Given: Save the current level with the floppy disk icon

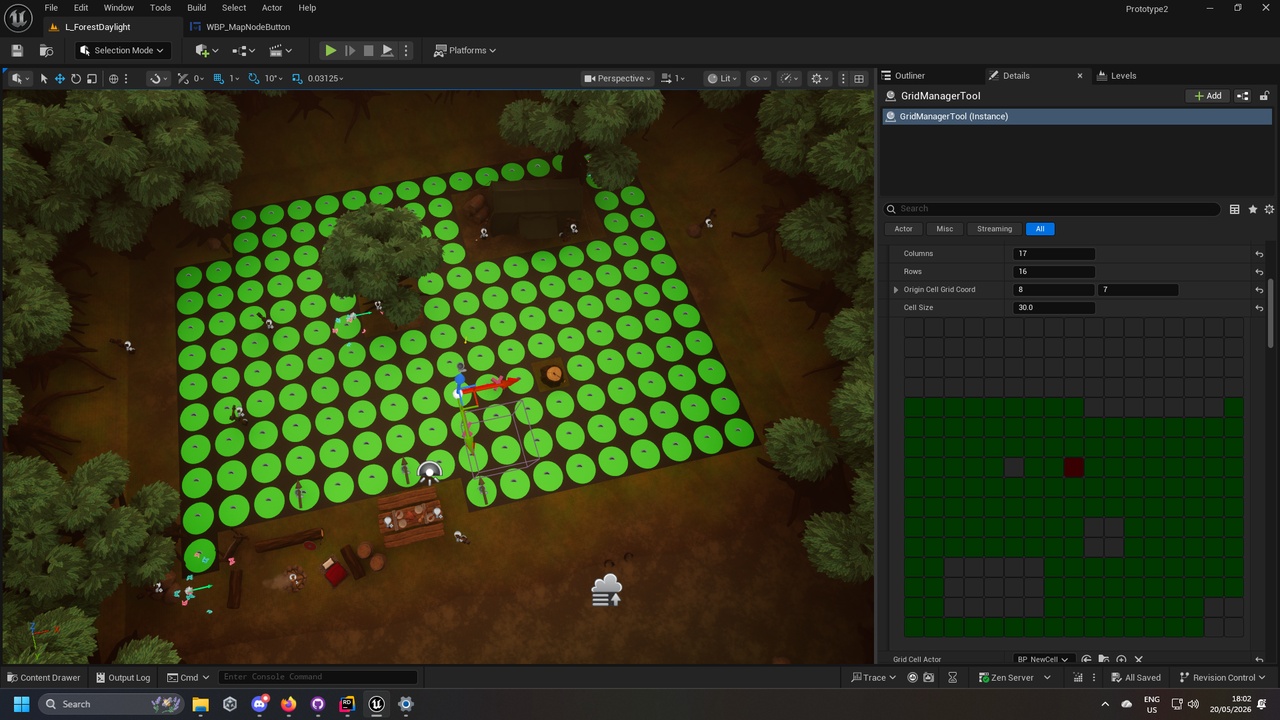Looking at the screenshot, I should (17, 50).
